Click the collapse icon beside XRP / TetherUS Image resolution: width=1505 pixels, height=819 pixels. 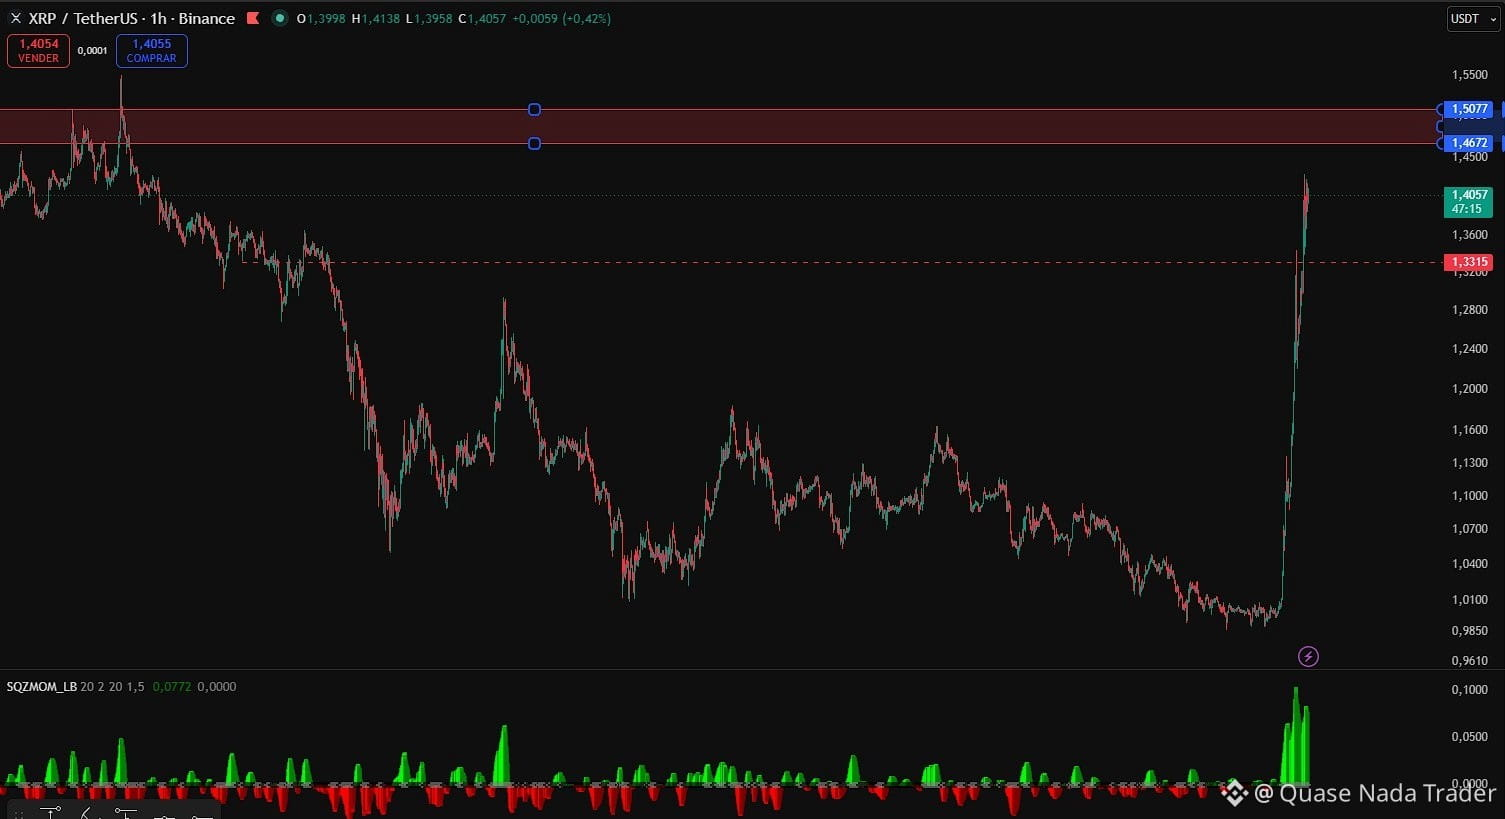click(15, 18)
